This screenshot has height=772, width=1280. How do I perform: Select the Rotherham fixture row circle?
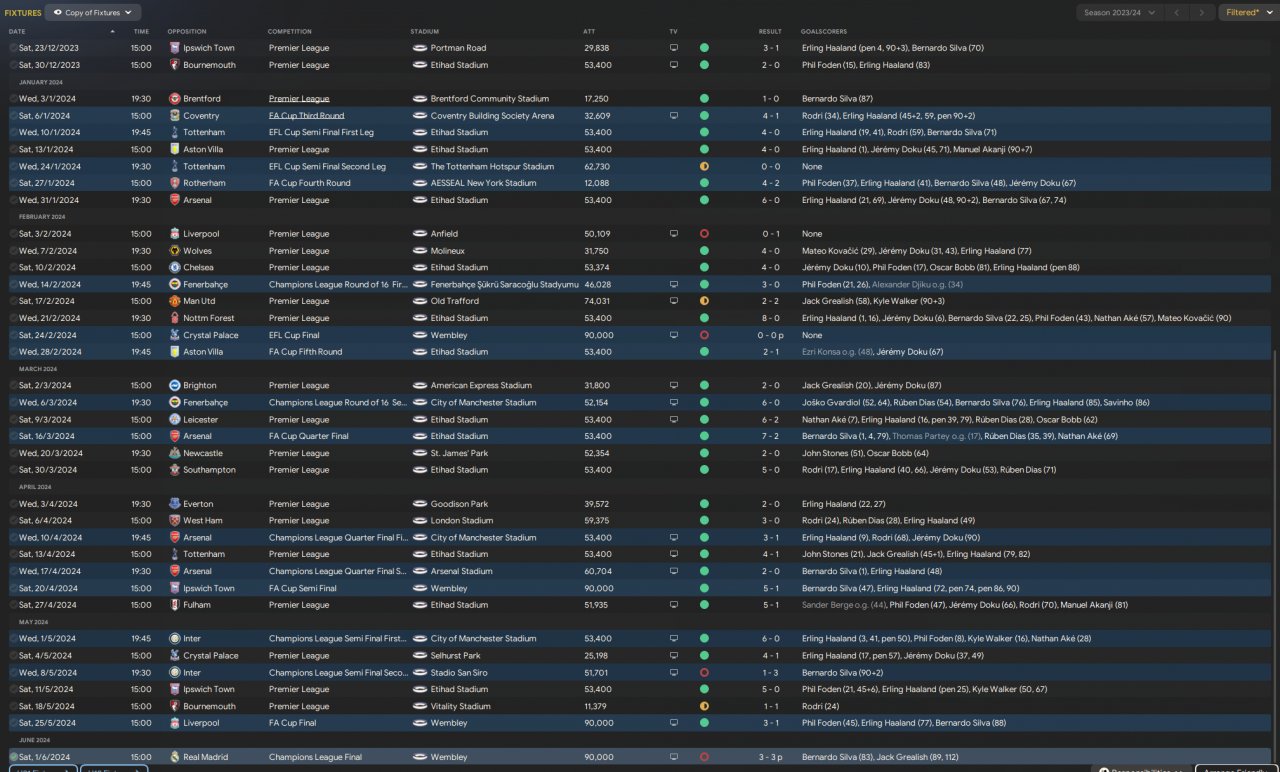click(x=13, y=183)
